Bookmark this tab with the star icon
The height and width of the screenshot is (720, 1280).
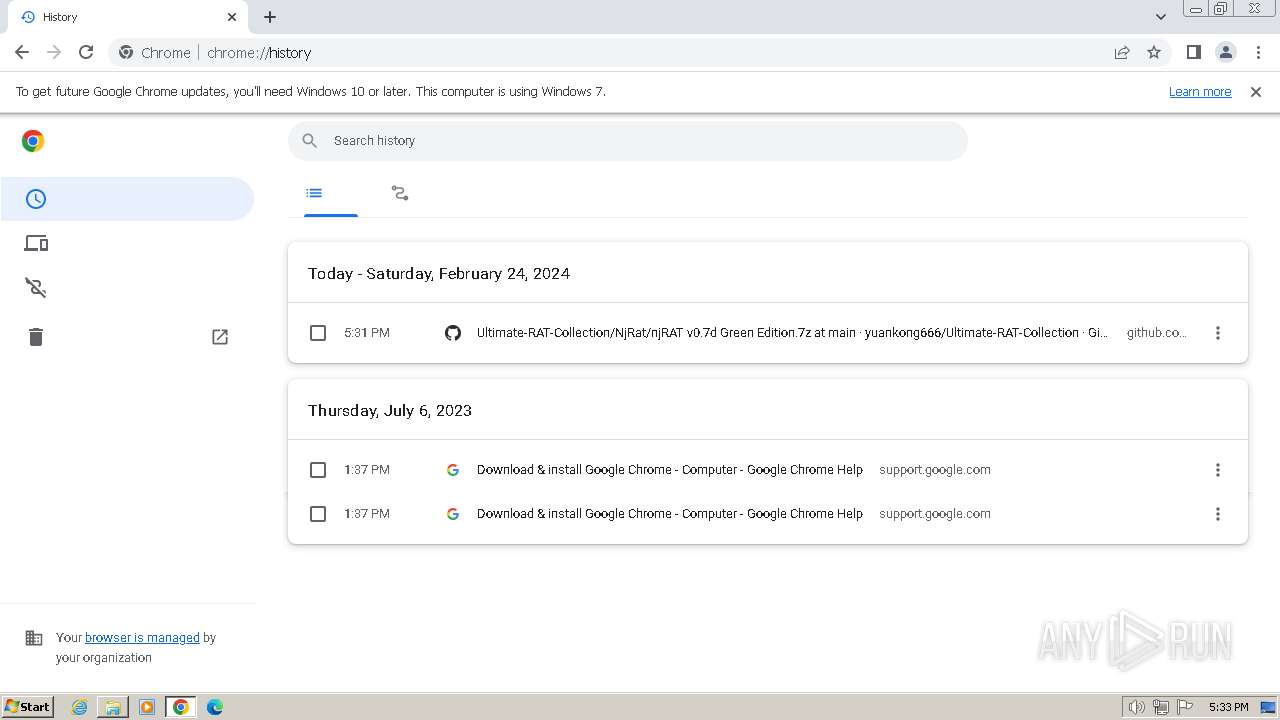[x=1154, y=53]
